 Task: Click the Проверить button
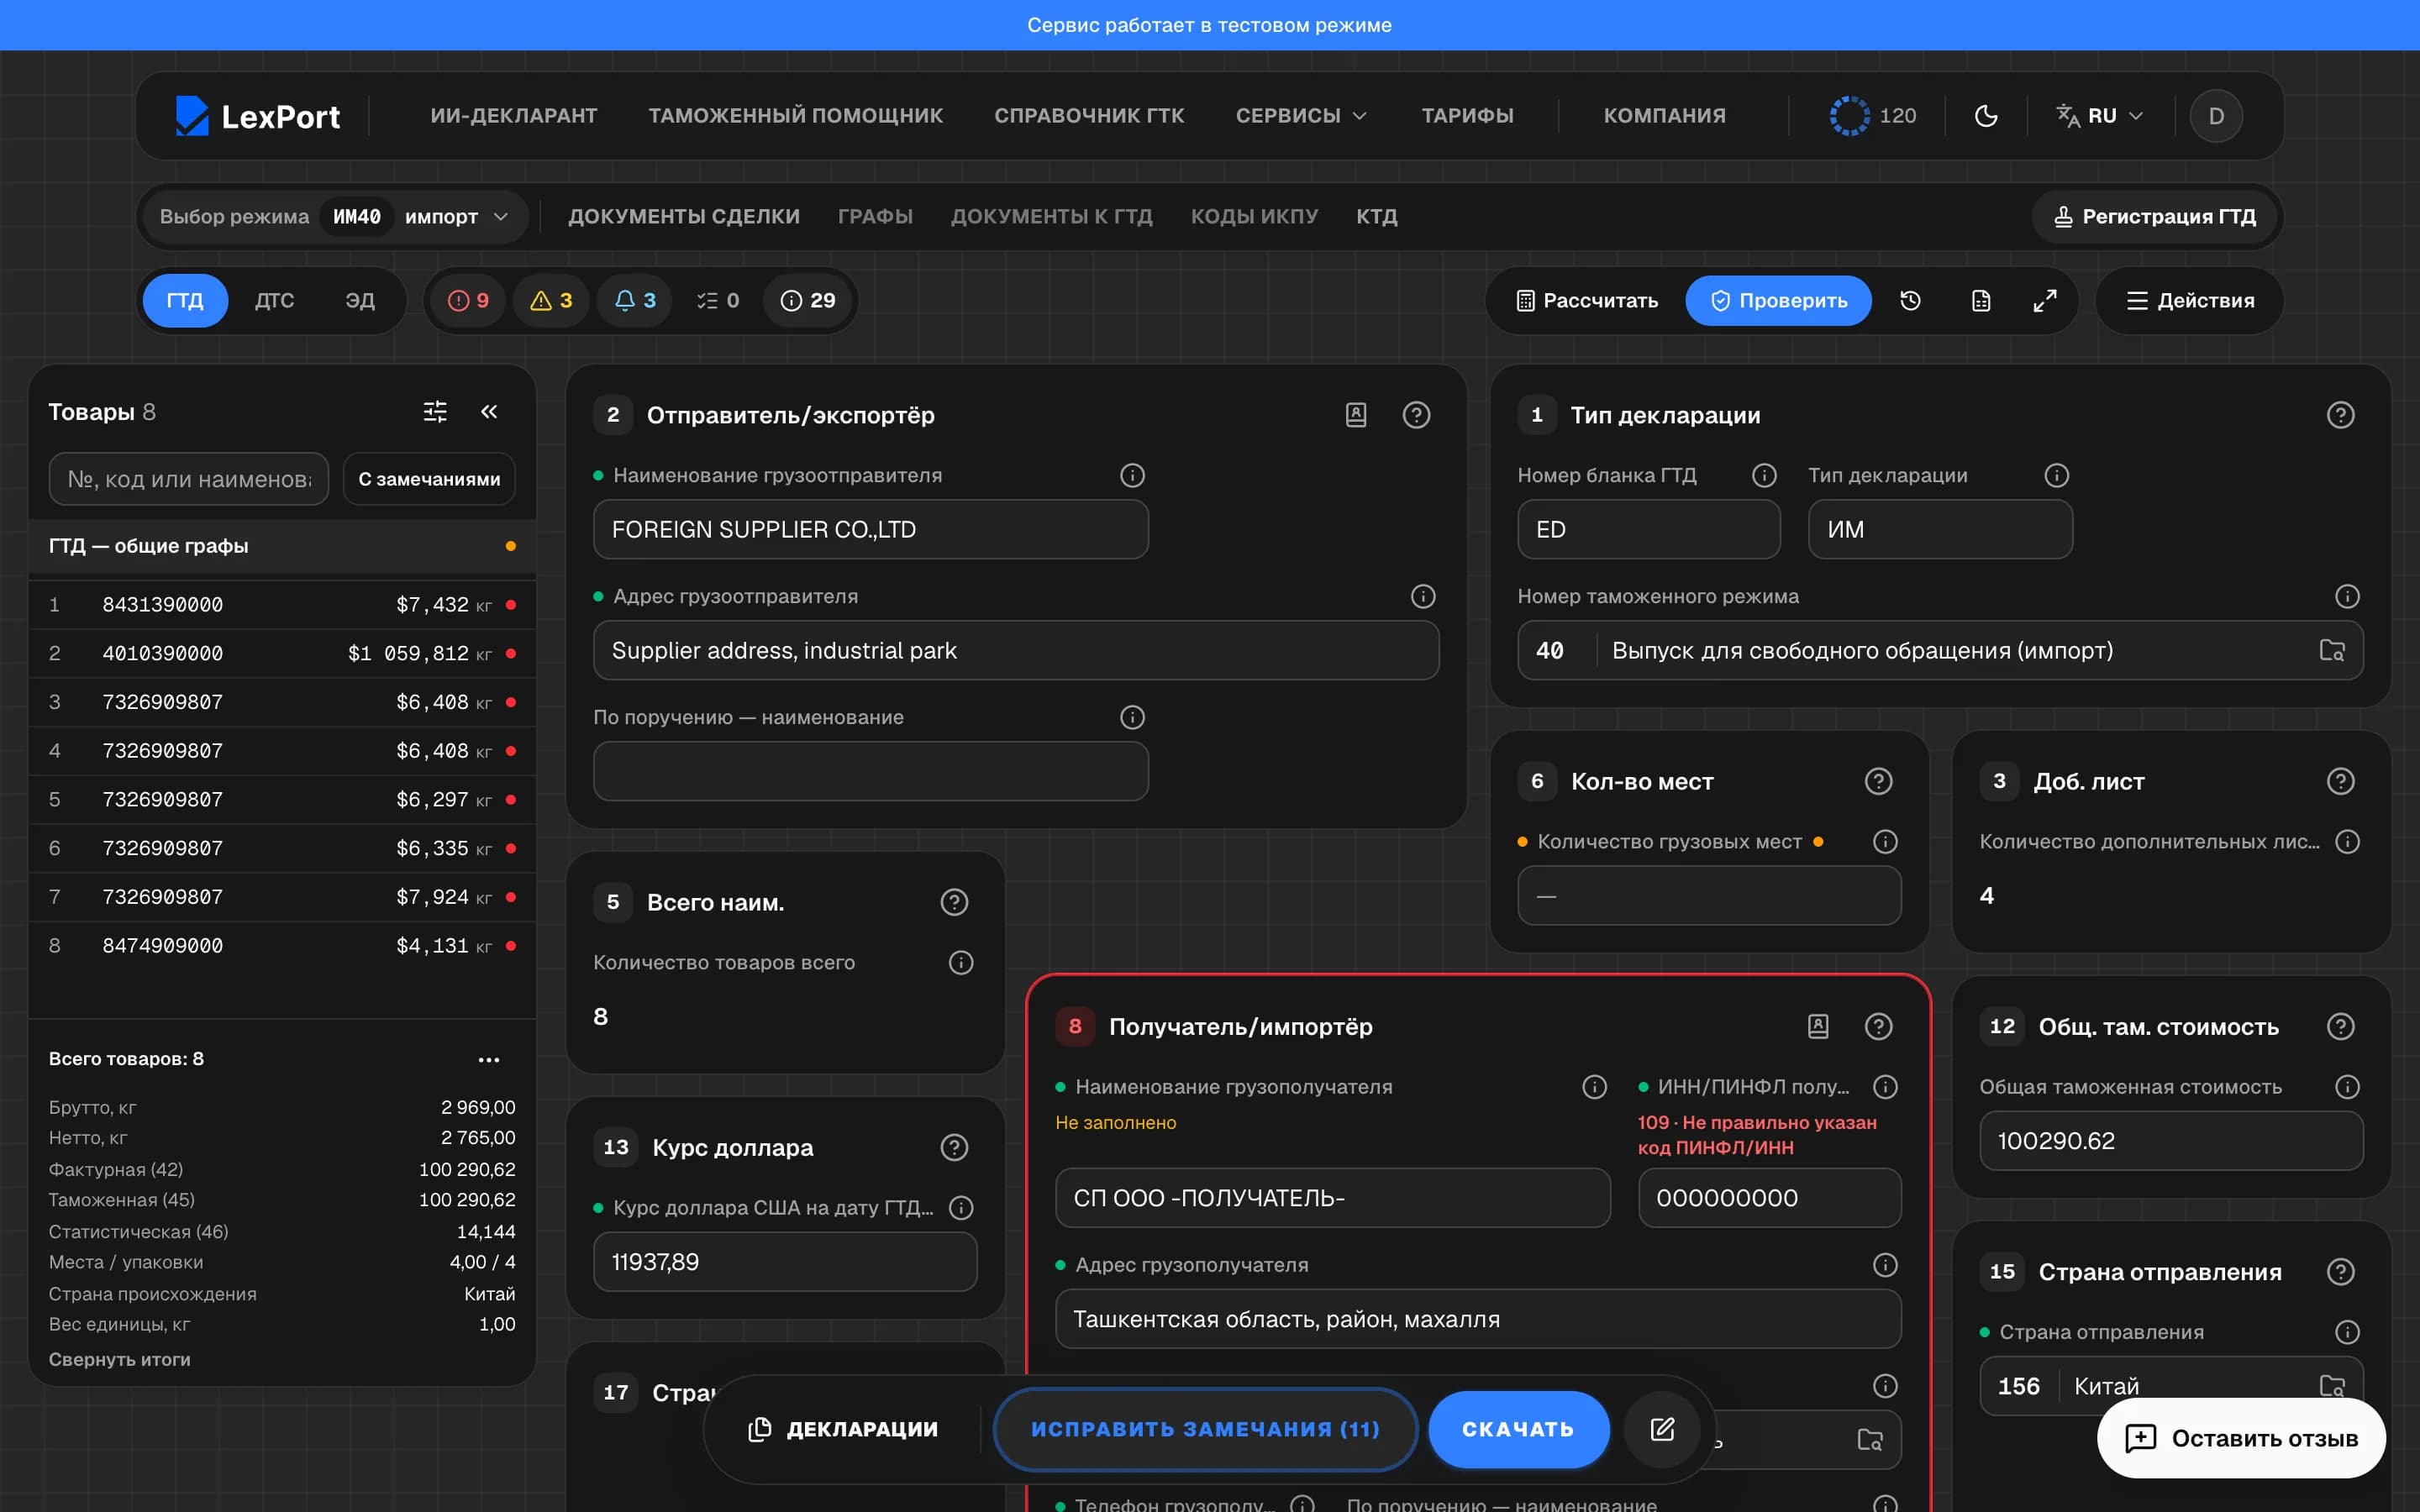coord(1778,300)
